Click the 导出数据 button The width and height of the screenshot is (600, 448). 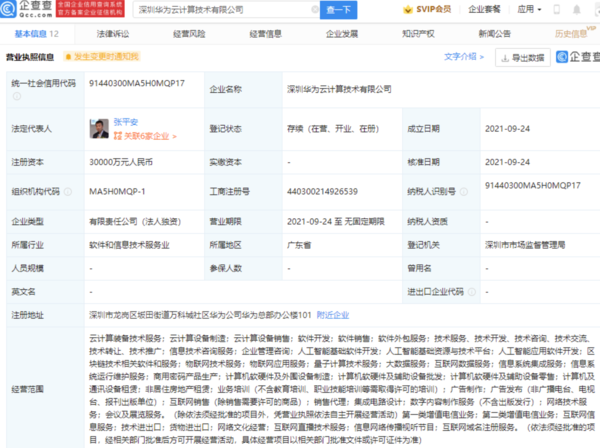523,58
